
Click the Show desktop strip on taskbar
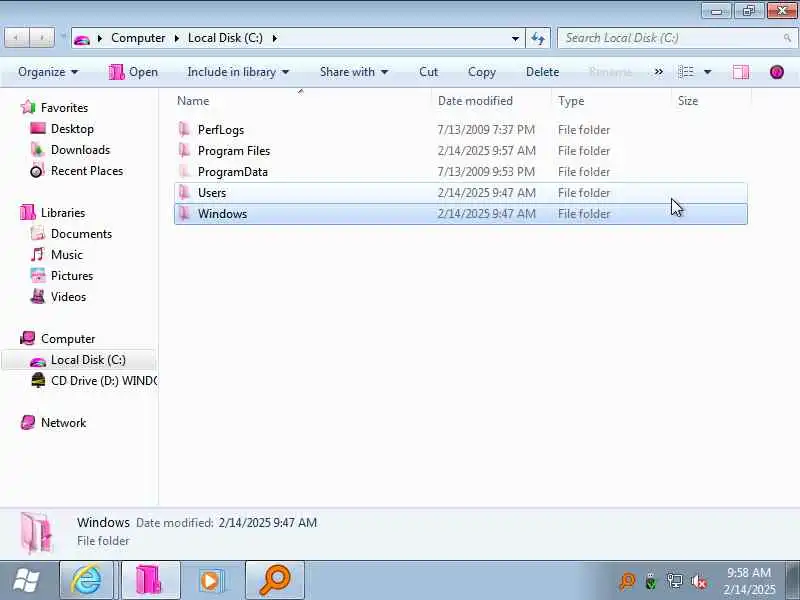click(793, 580)
